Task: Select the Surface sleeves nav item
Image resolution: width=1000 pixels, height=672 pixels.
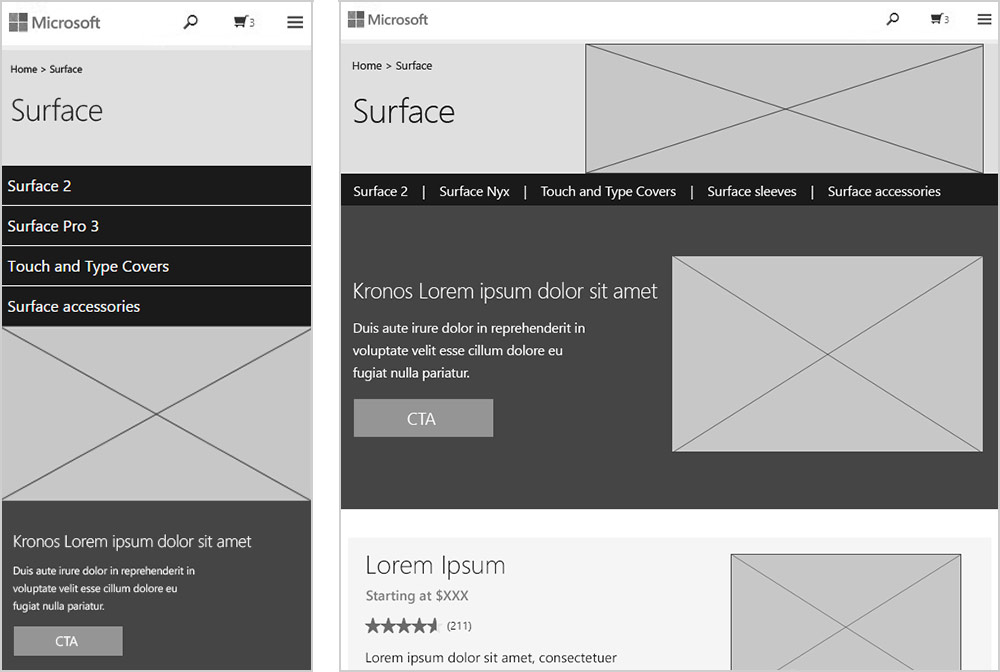Action: tap(751, 191)
